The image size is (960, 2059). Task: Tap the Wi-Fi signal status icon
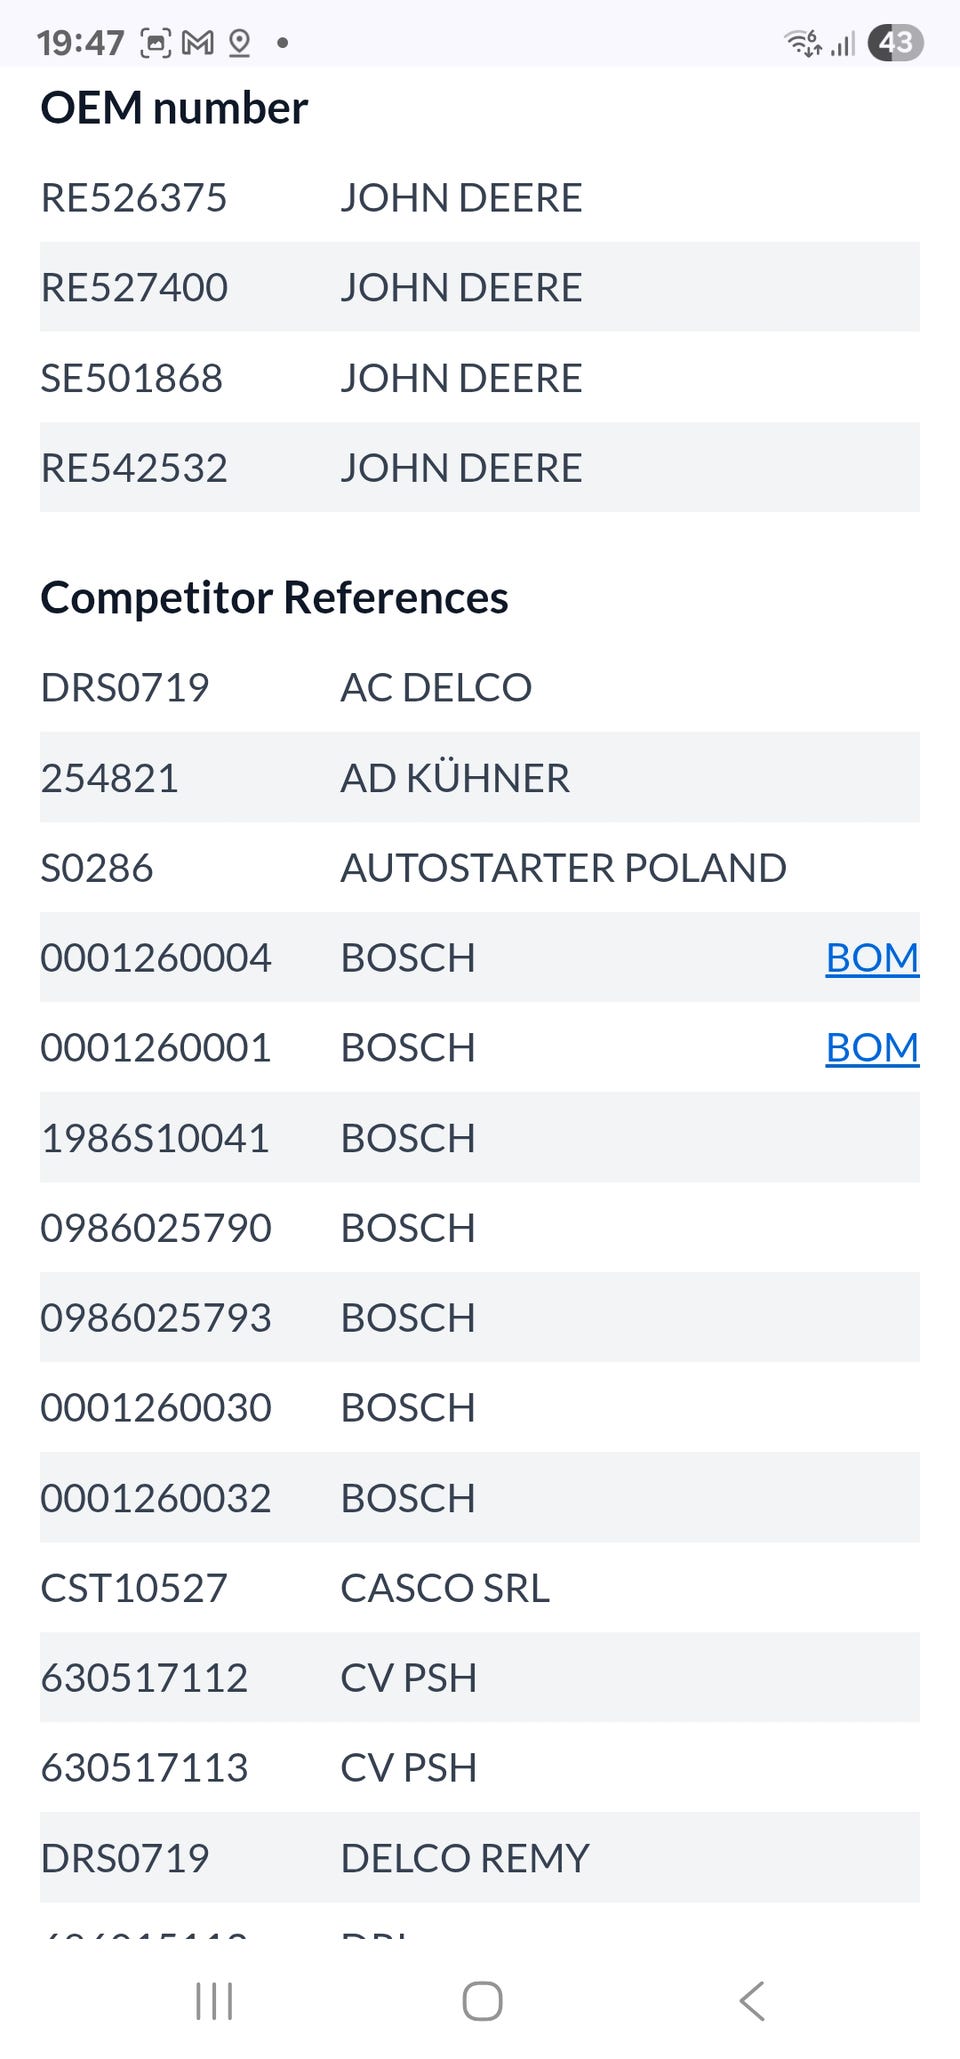click(x=803, y=43)
